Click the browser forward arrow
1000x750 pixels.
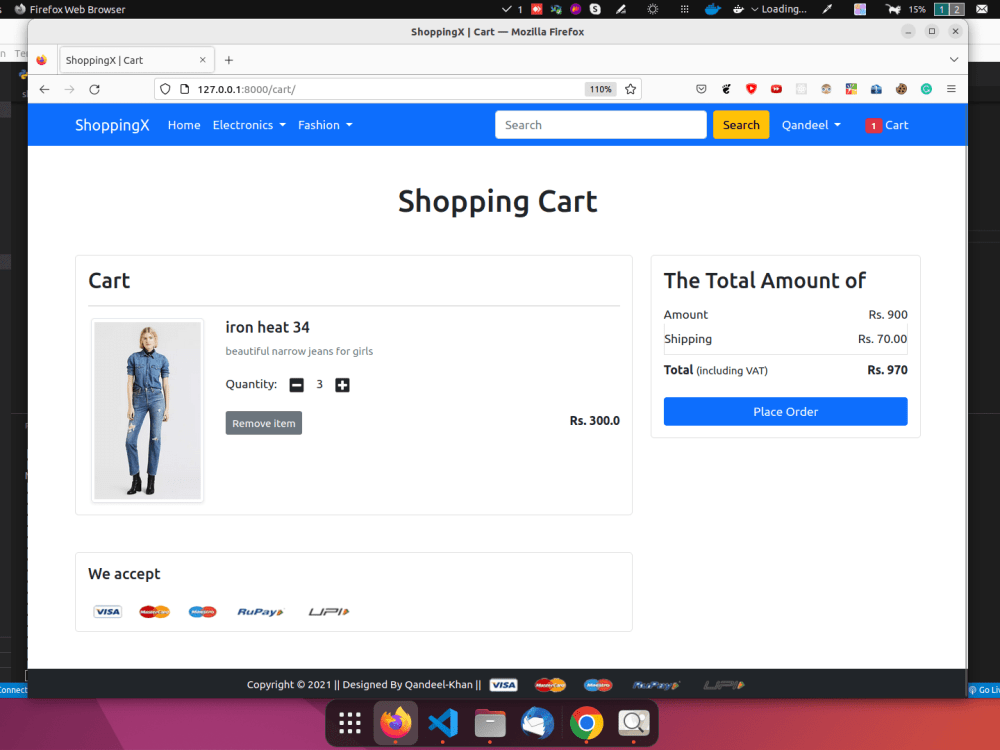(70, 89)
